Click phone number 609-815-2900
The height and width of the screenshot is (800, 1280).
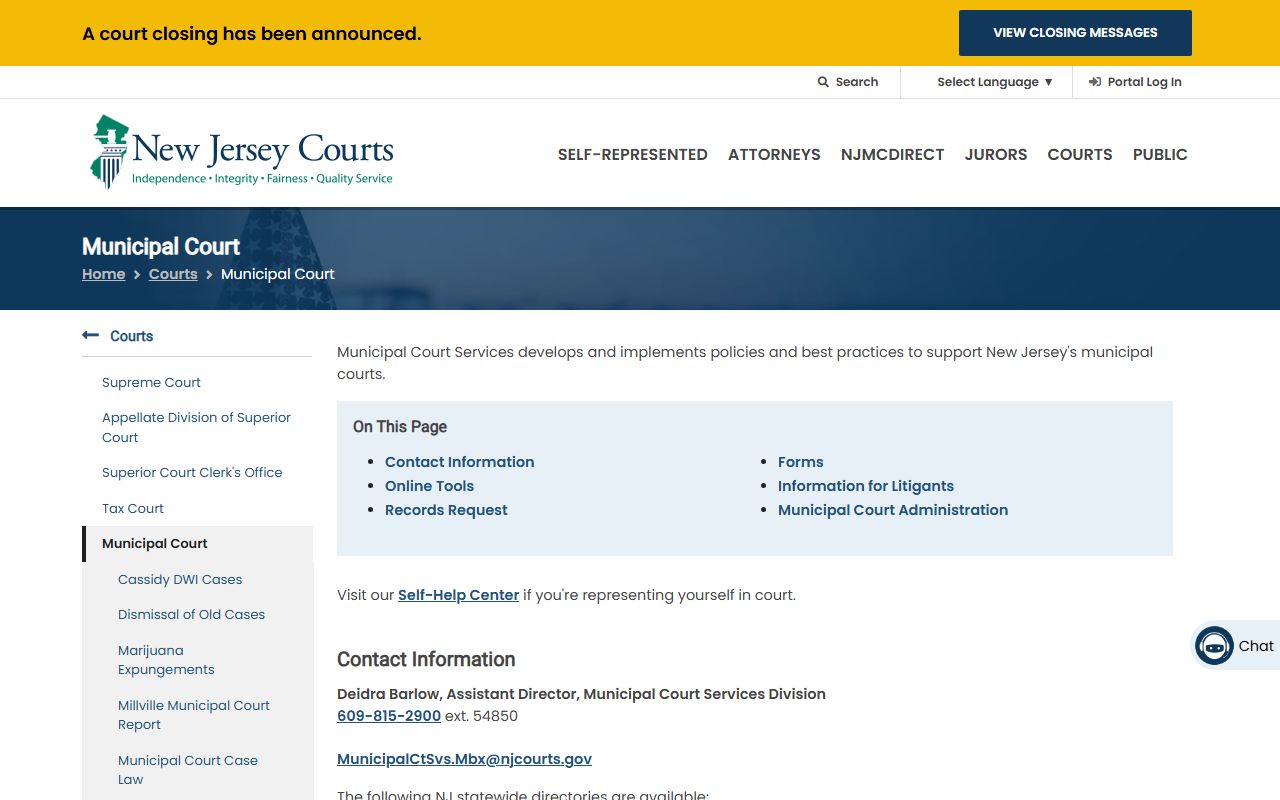pos(389,716)
